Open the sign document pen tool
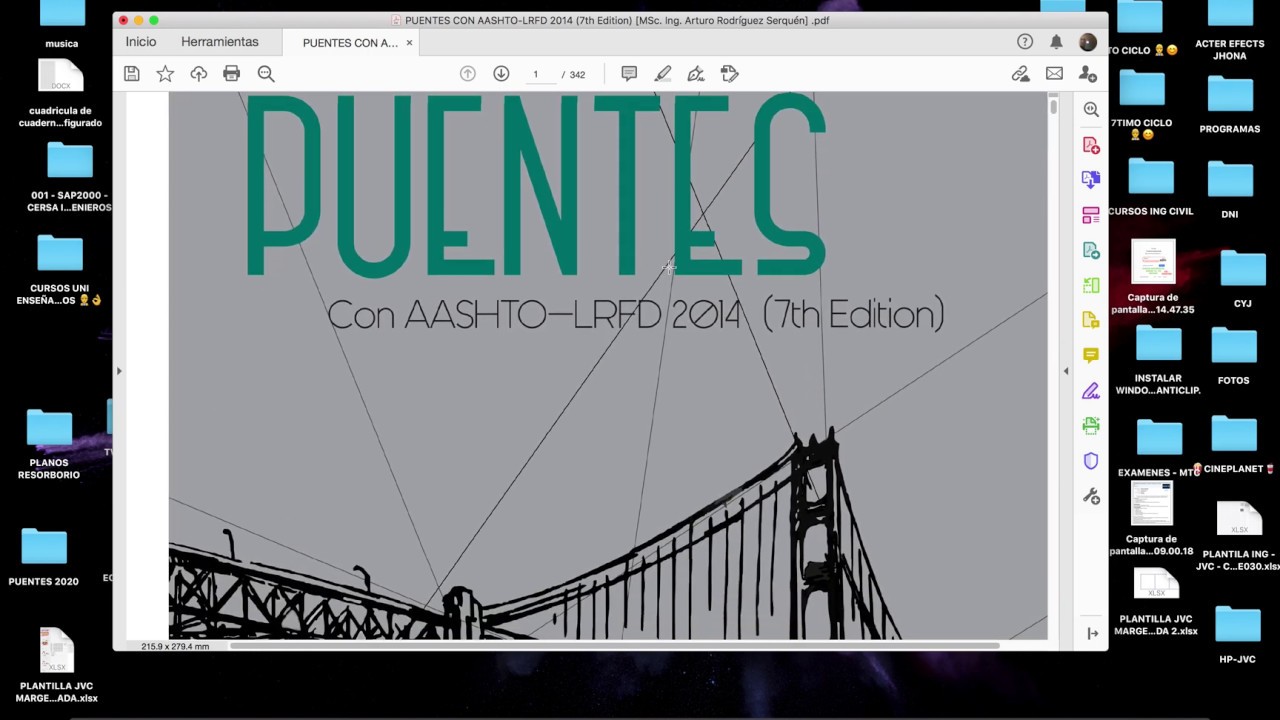1280x720 pixels. (696, 74)
